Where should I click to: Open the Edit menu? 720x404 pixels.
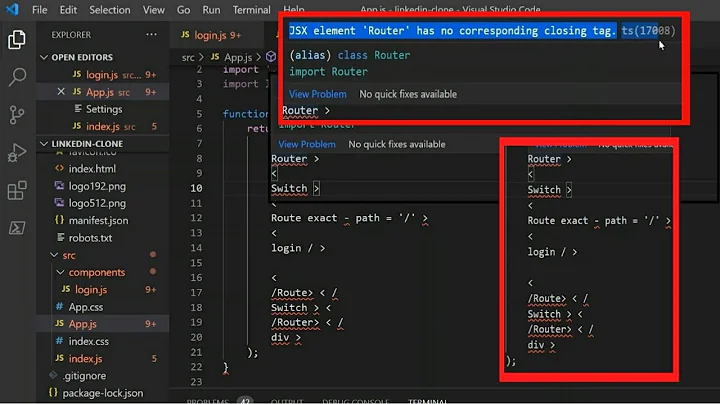68,10
